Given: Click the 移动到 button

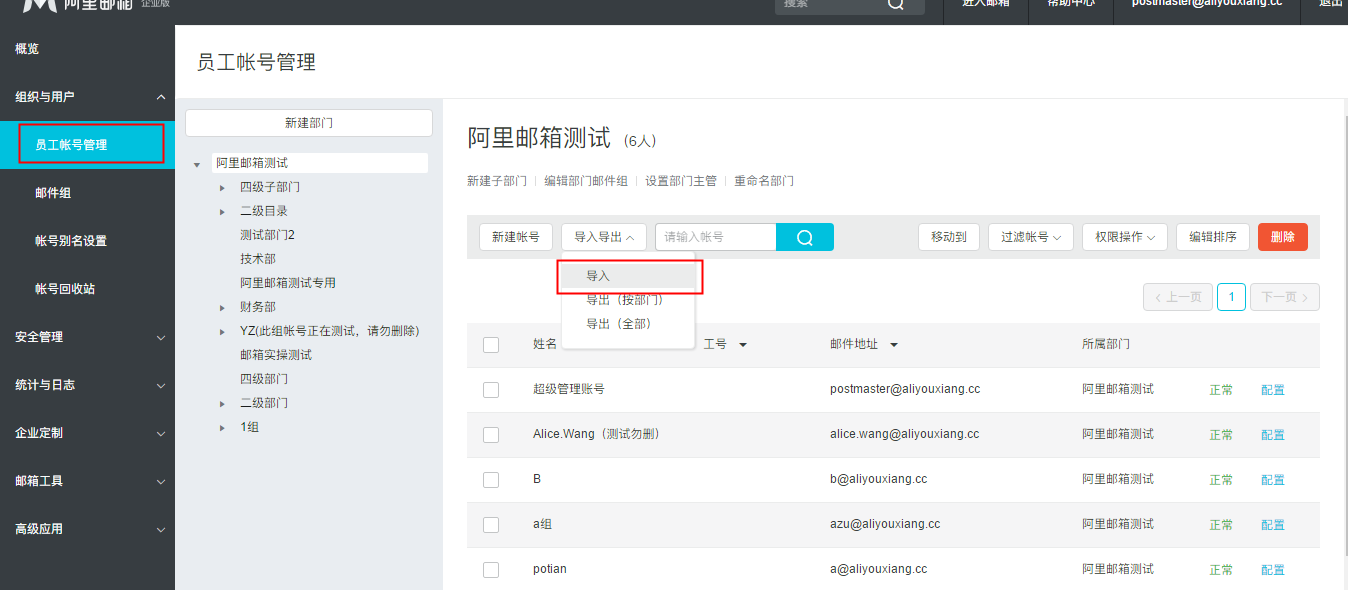Looking at the screenshot, I should (x=949, y=237).
